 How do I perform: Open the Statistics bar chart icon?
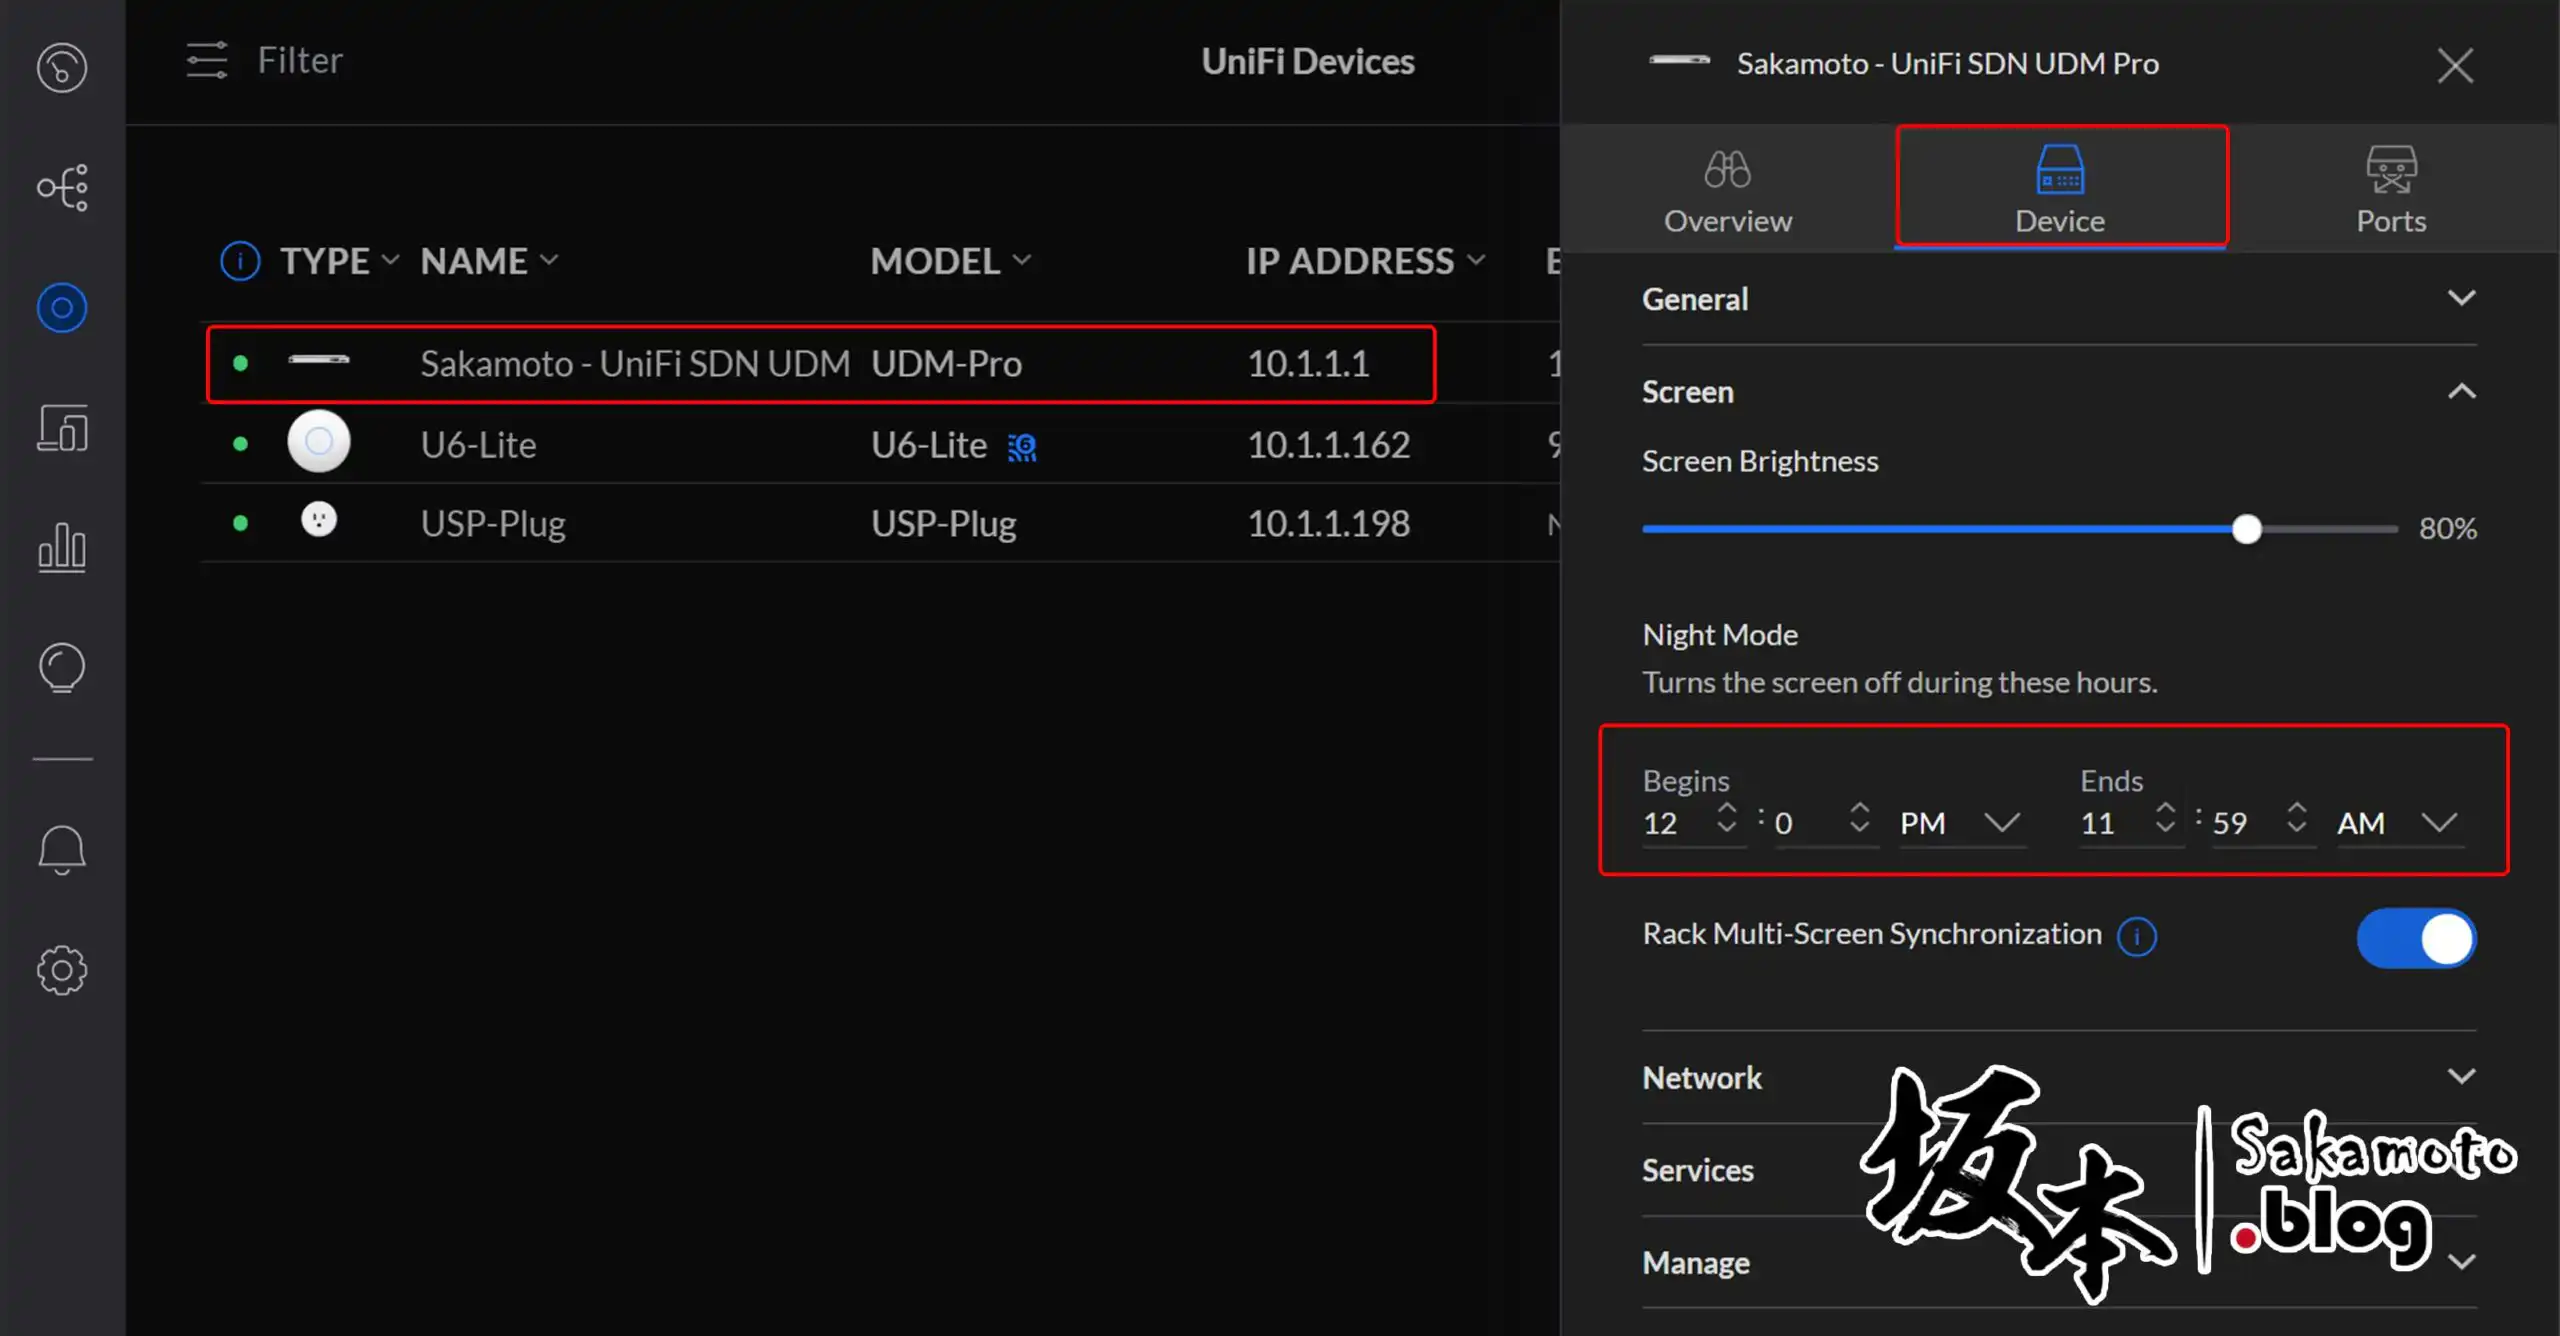click(62, 547)
